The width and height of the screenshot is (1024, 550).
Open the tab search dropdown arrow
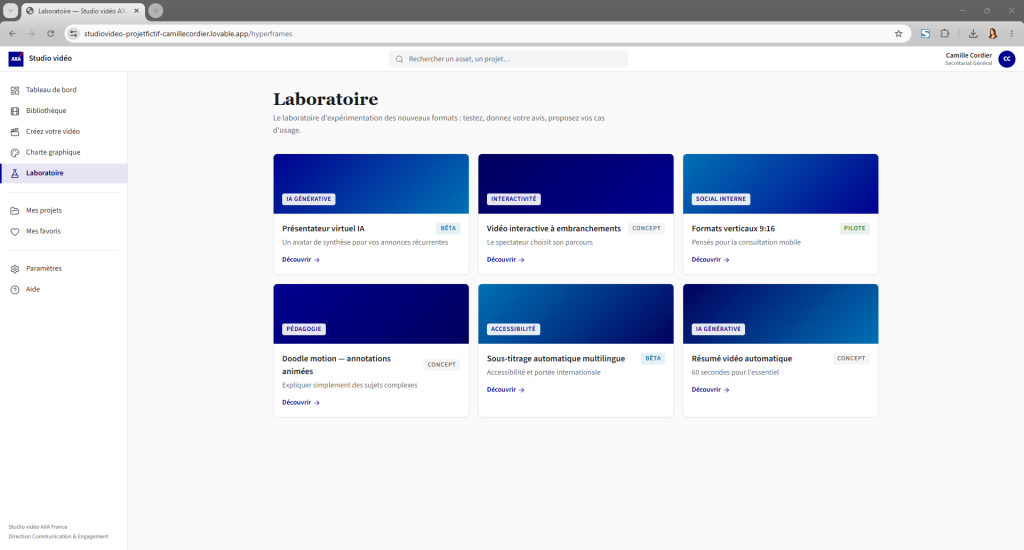[10, 10]
